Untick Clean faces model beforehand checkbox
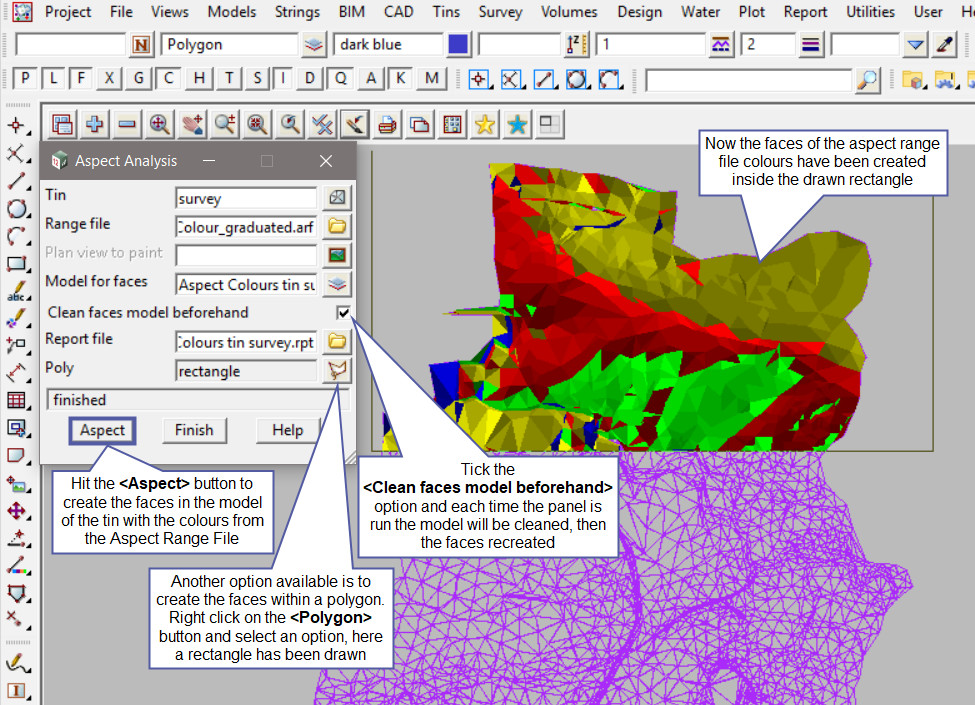The image size is (975, 705). pyautogui.click(x=344, y=313)
